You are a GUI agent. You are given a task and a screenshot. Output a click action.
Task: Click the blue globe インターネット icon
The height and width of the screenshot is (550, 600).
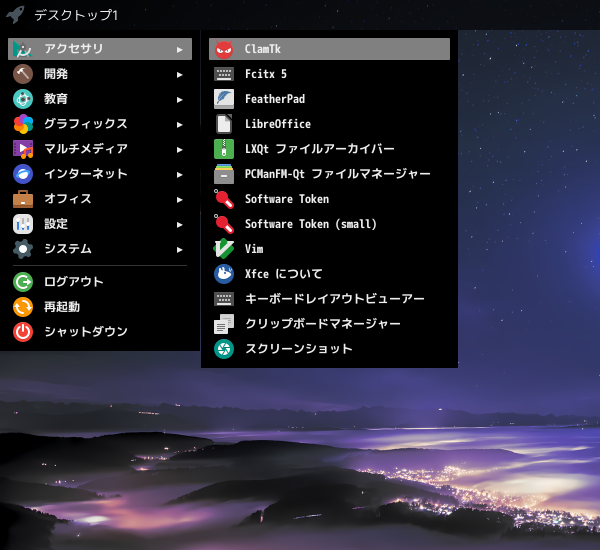(x=23, y=174)
